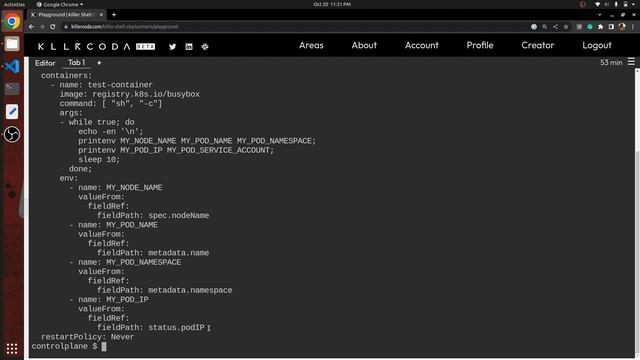Click "fieldPath: spec.nodeName" line
Viewport: 640px width, 360px height.
(x=153, y=216)
